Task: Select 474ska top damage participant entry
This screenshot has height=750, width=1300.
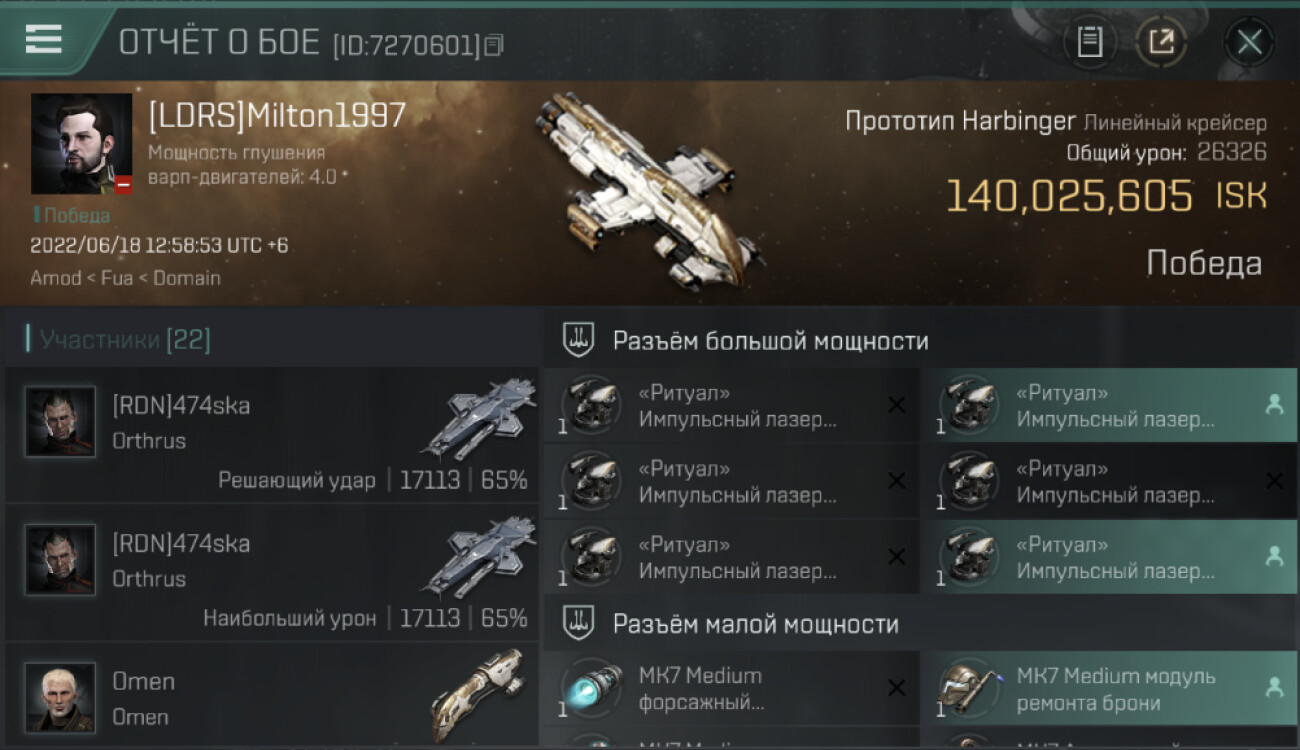Action: [272, 573]
